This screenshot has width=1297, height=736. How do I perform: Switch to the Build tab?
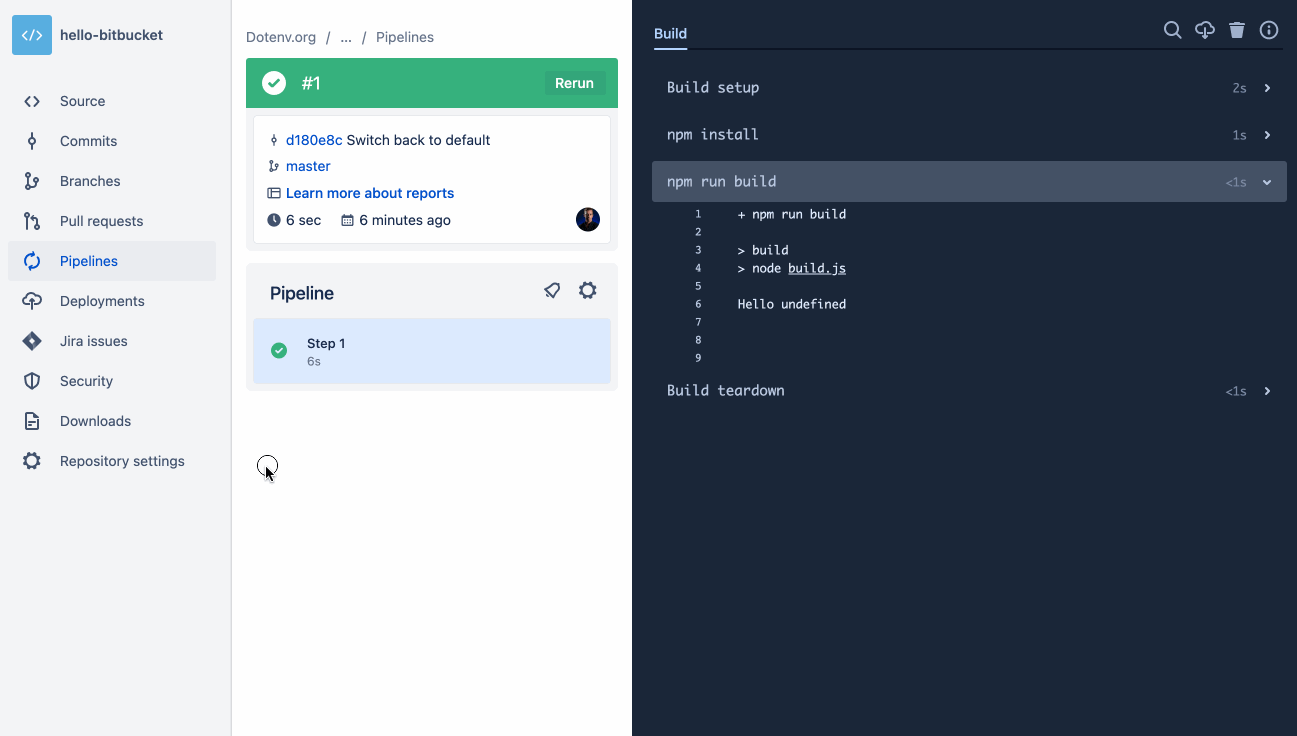click(670, 33)
